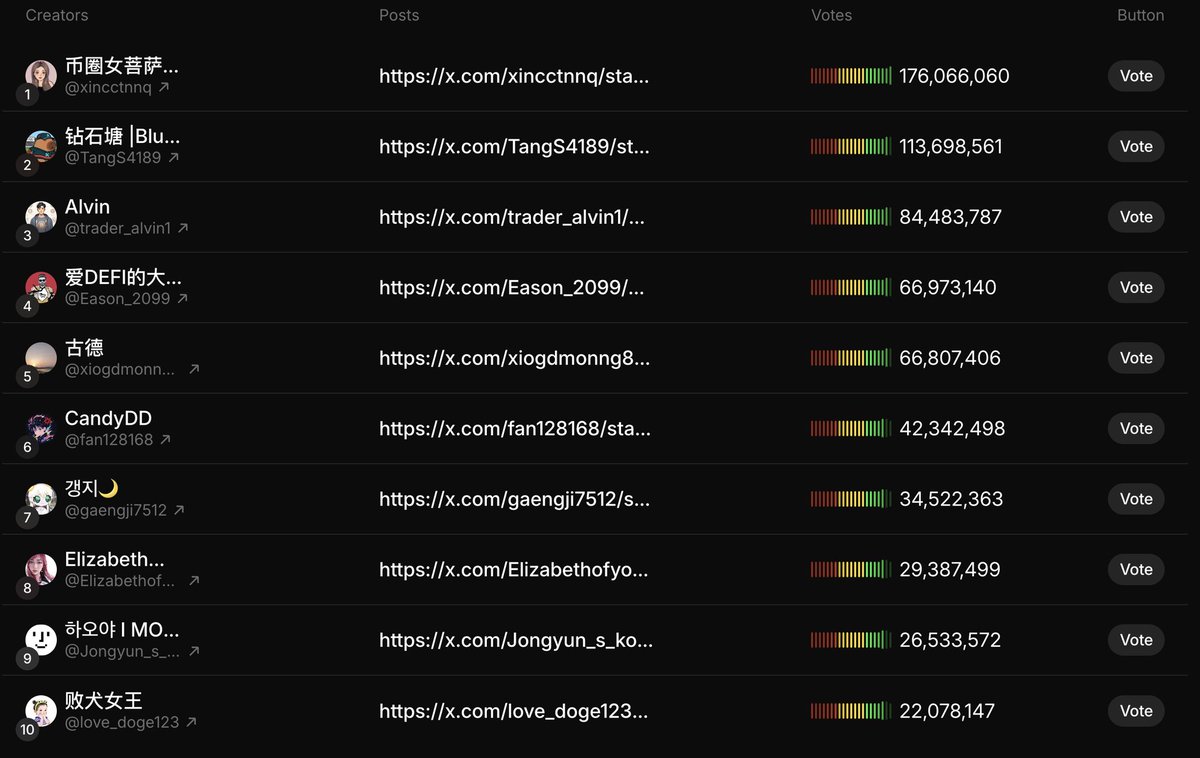The height and width of the screenshot is (758, 1200).
Task: Select handle text @fan128168
Action: pos(109,440)
